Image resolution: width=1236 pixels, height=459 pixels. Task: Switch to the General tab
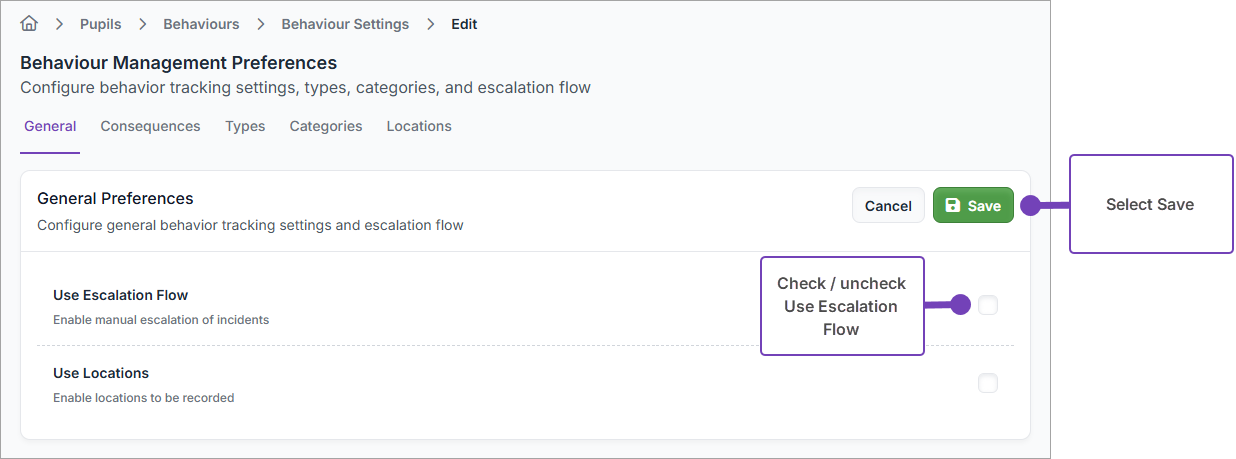click(50, 127)
